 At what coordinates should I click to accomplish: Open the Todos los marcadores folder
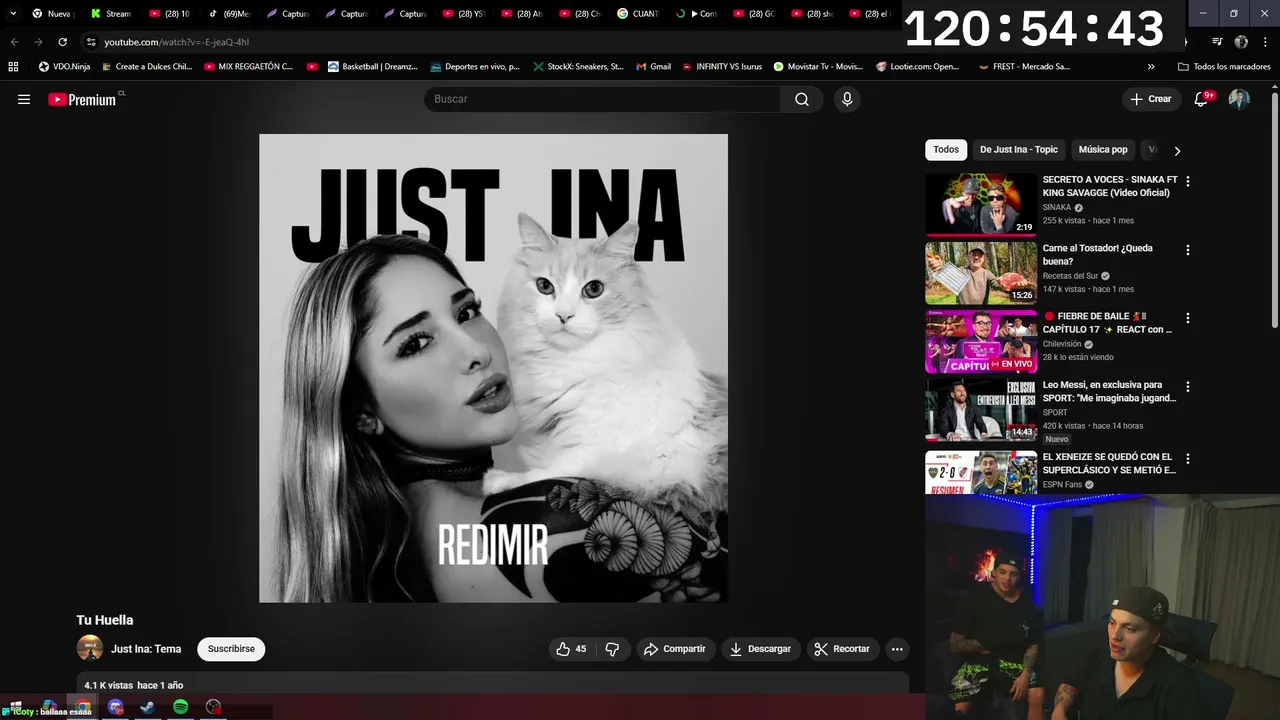click(1223, 67)
